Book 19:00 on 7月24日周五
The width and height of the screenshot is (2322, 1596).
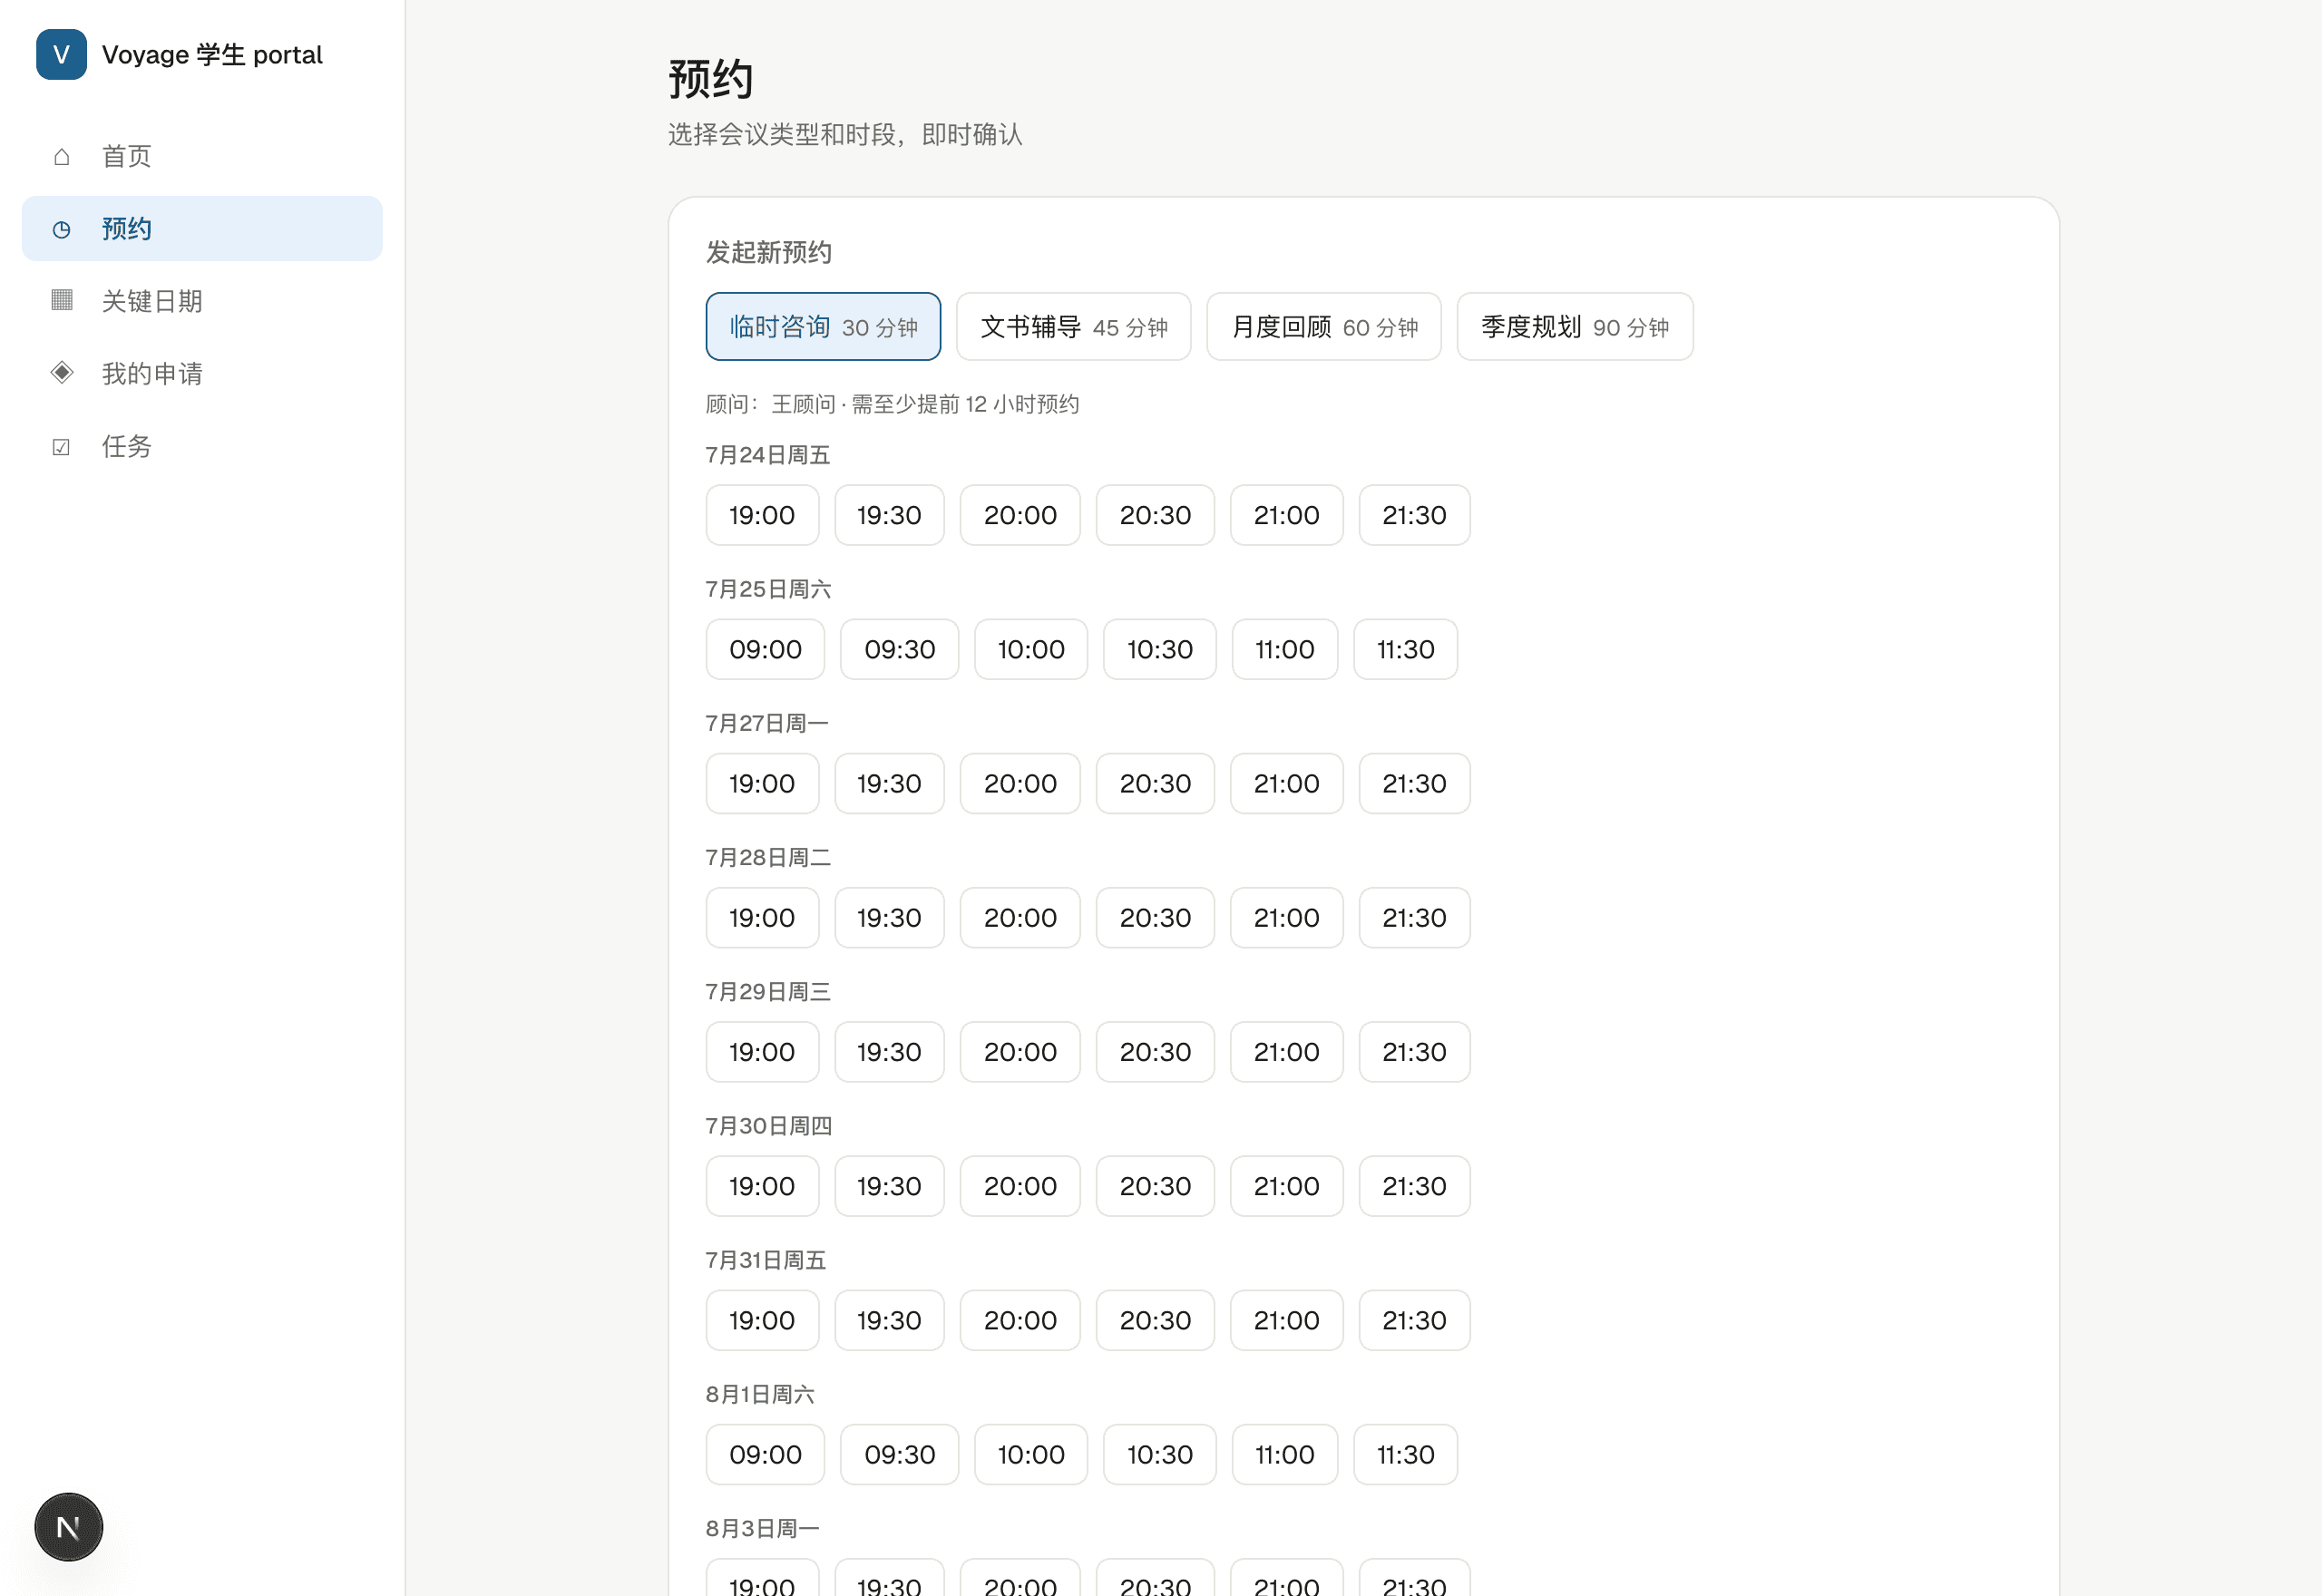(x=762, y=515)
